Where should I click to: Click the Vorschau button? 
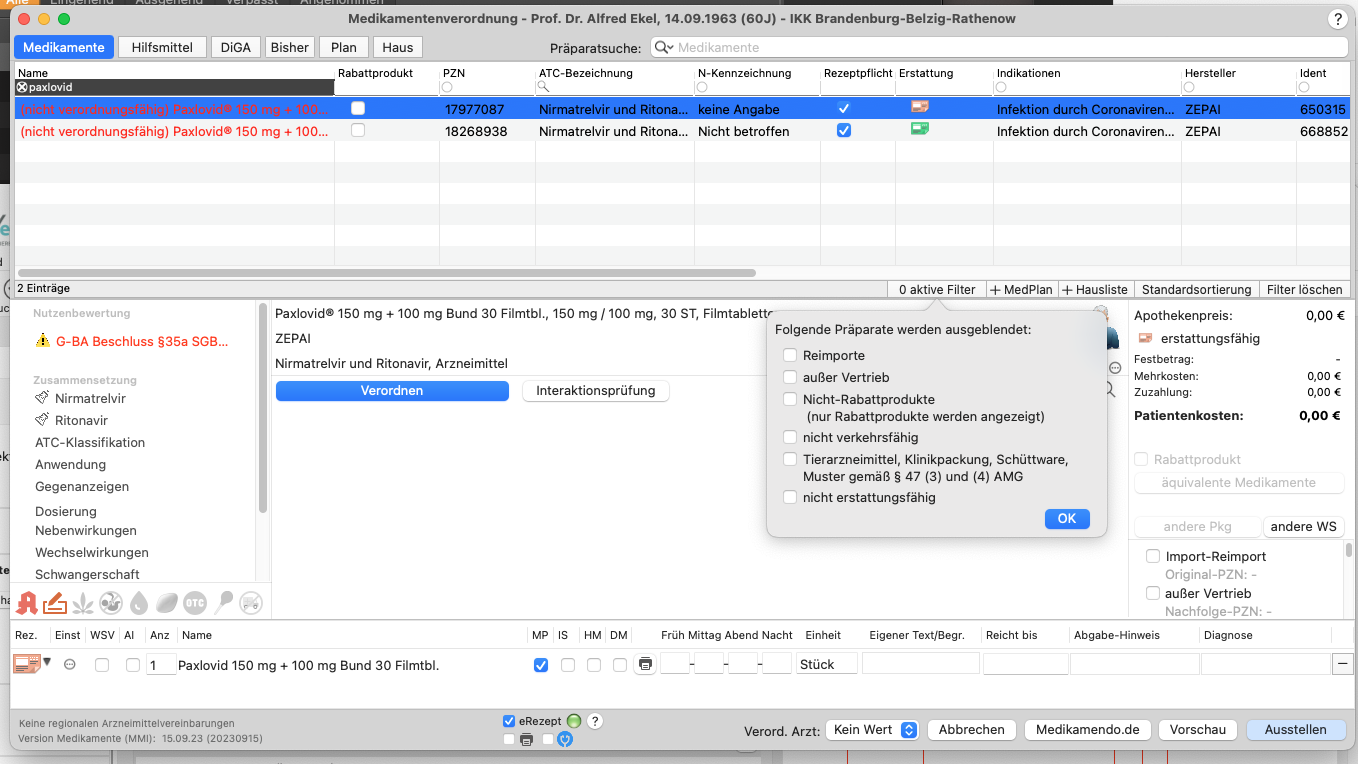1198,730
